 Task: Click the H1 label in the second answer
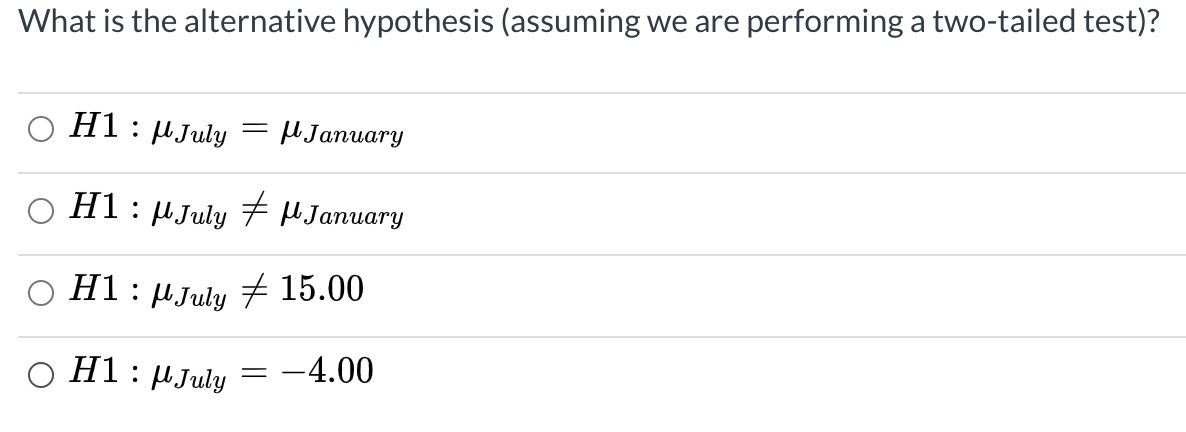94,210
